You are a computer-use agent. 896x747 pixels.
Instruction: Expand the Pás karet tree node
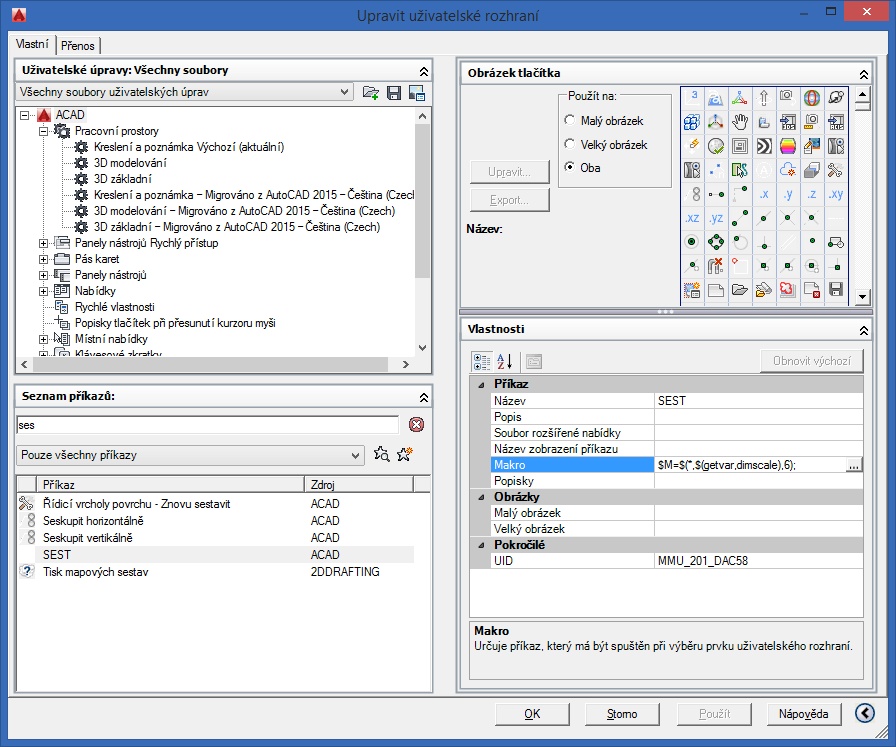[43, 259]
